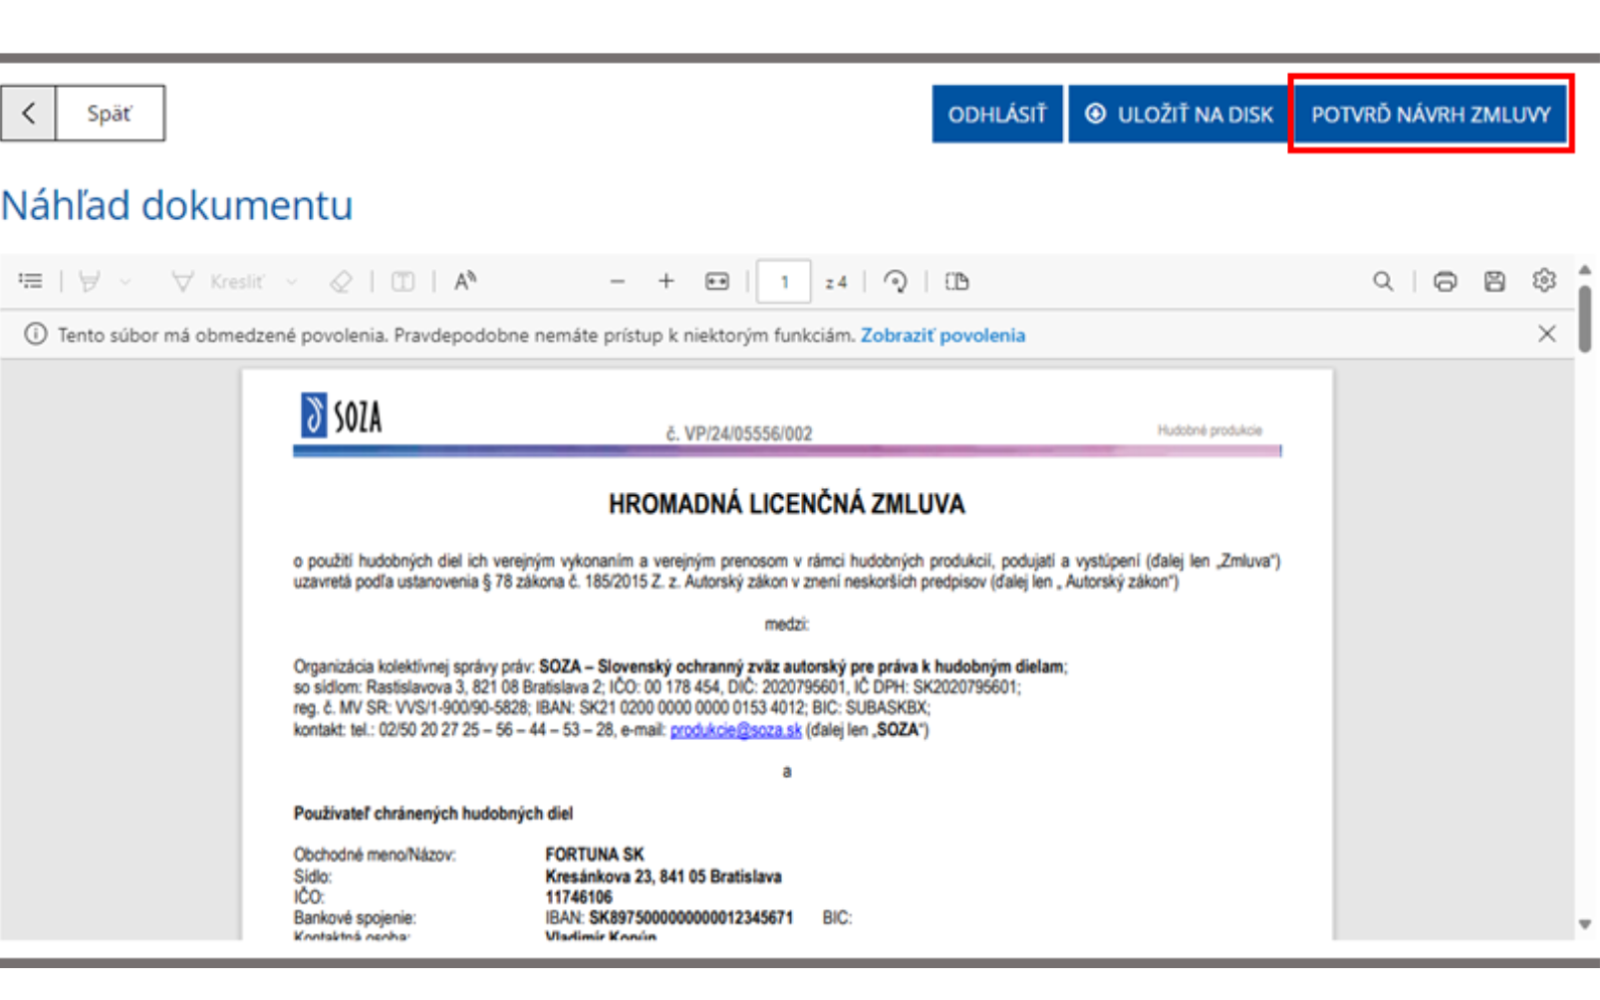Screen dimensions: 1600x1000
Task: Click the IBAN SK8975000000000012345671 value
Action: (x=691, y=917)
